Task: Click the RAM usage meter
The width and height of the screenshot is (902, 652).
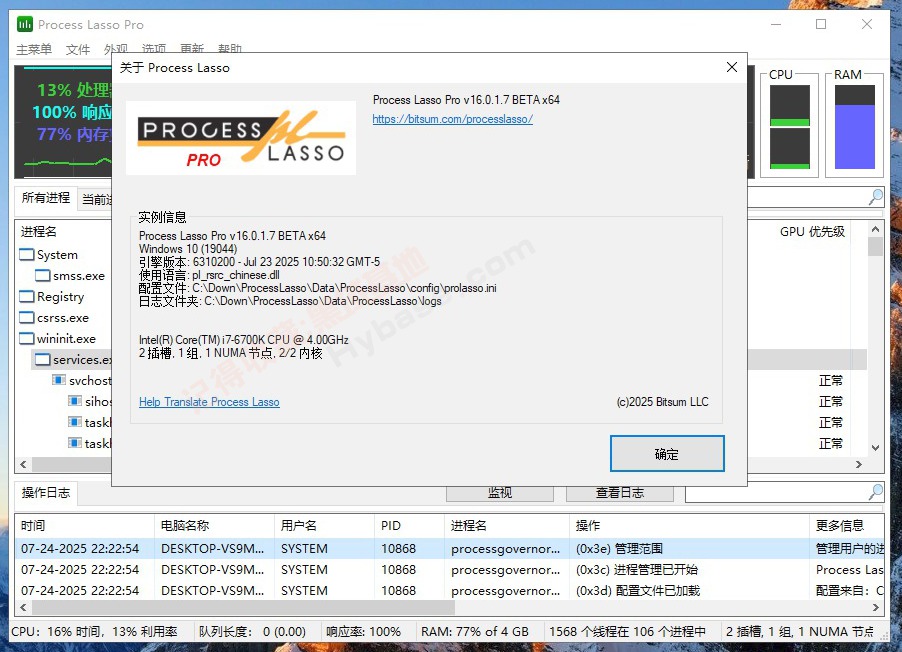Action: coord(854,126)
